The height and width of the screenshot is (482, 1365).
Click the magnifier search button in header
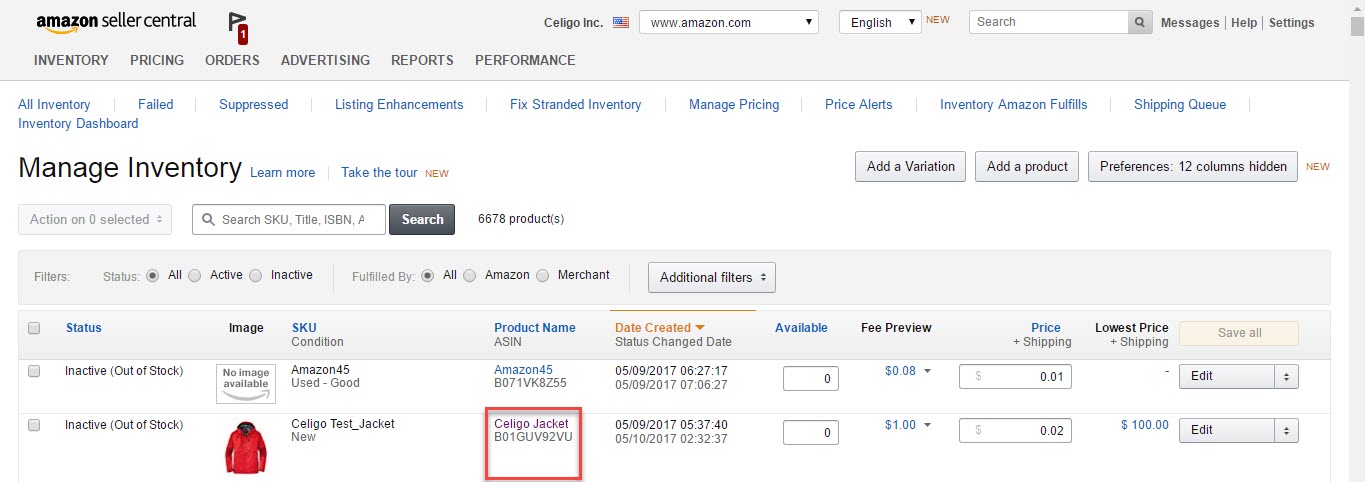pos(1140,22)
